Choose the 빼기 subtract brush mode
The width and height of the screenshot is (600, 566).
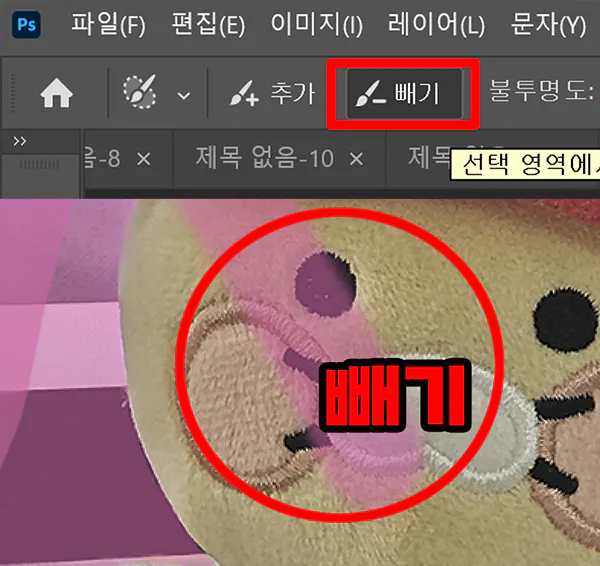pos(404,94)
